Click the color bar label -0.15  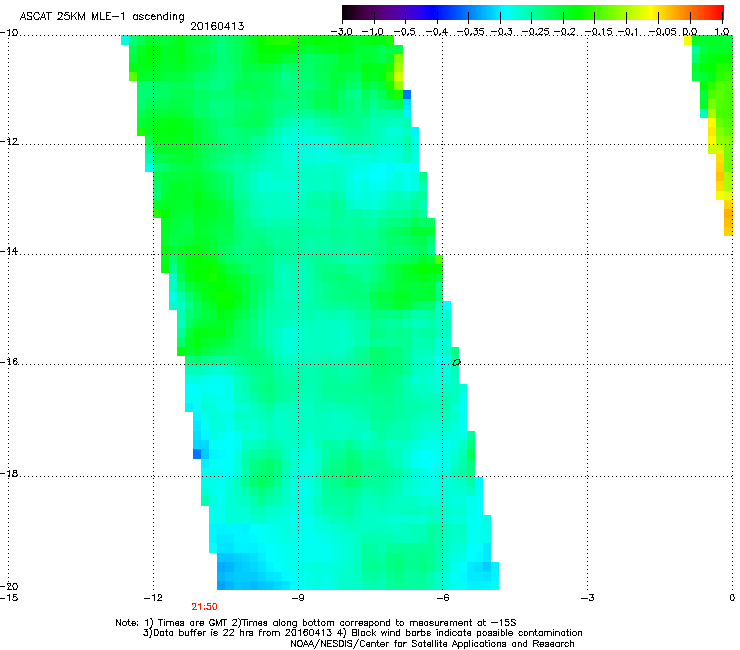(597, 32)
